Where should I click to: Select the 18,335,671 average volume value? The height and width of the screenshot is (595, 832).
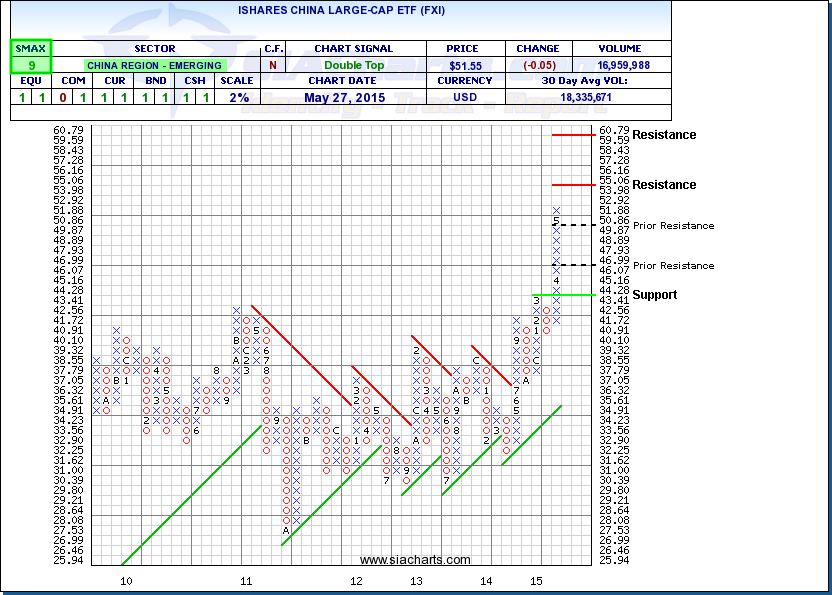point(619,97)
